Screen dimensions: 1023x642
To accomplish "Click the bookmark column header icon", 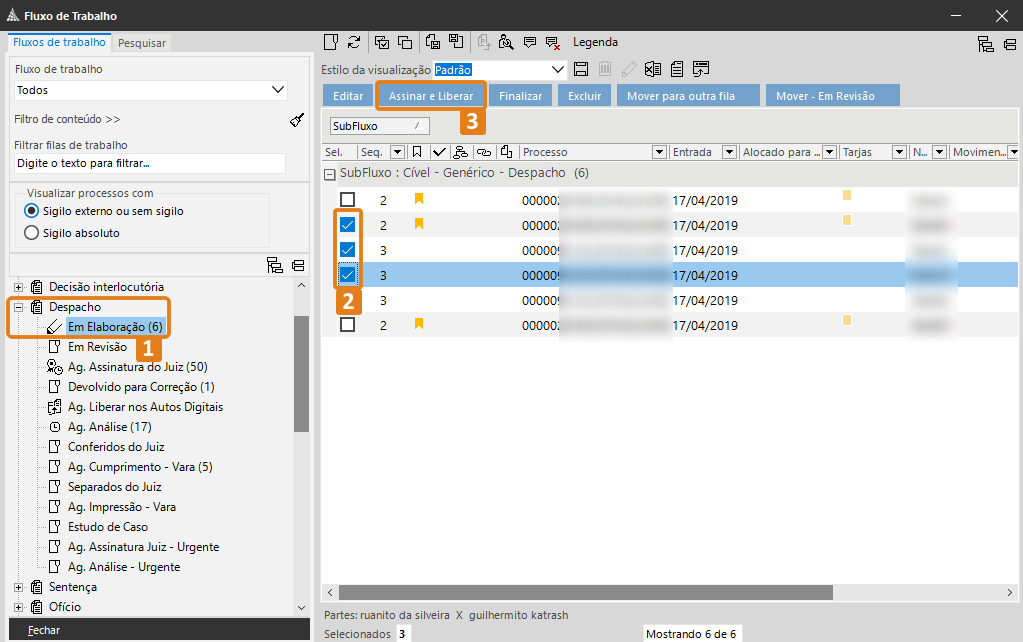I will [x=417, y=152].
